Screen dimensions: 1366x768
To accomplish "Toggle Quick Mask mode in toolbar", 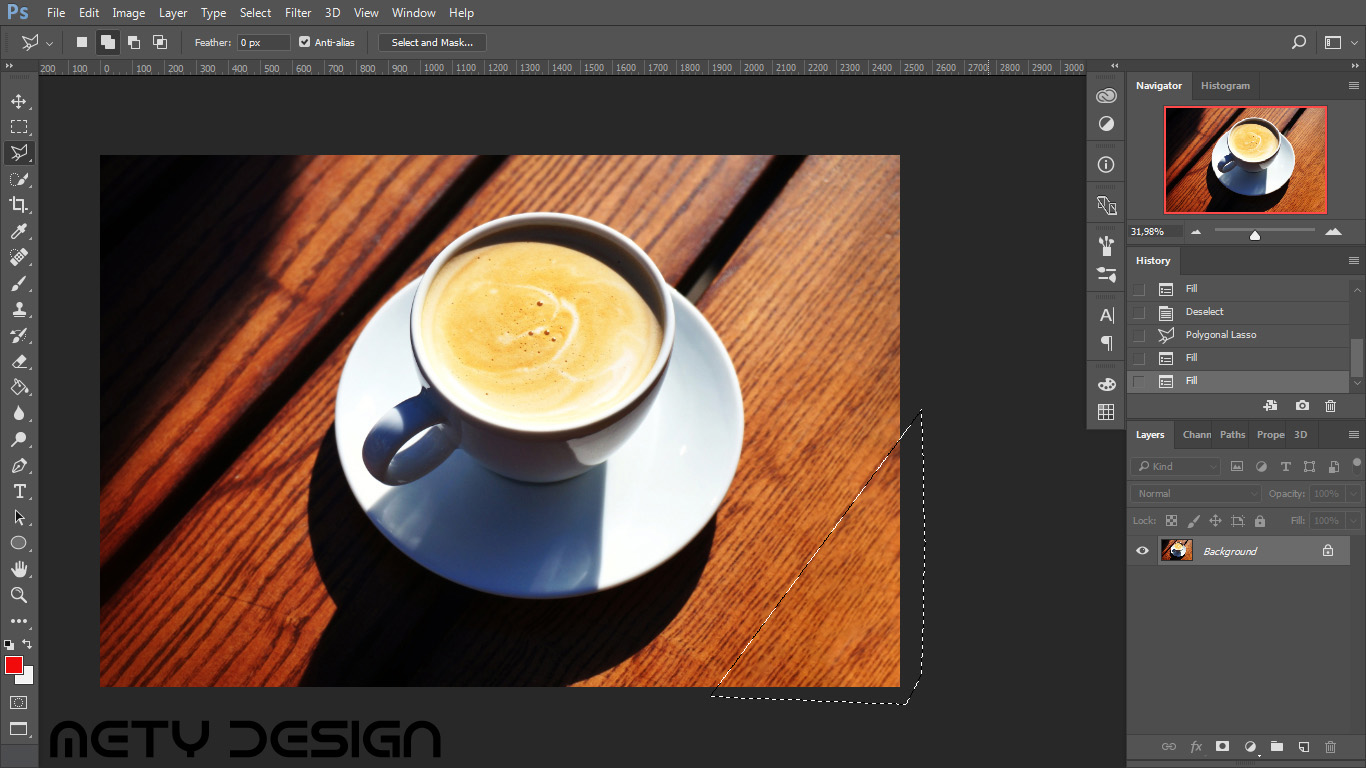I will point(18,703).
